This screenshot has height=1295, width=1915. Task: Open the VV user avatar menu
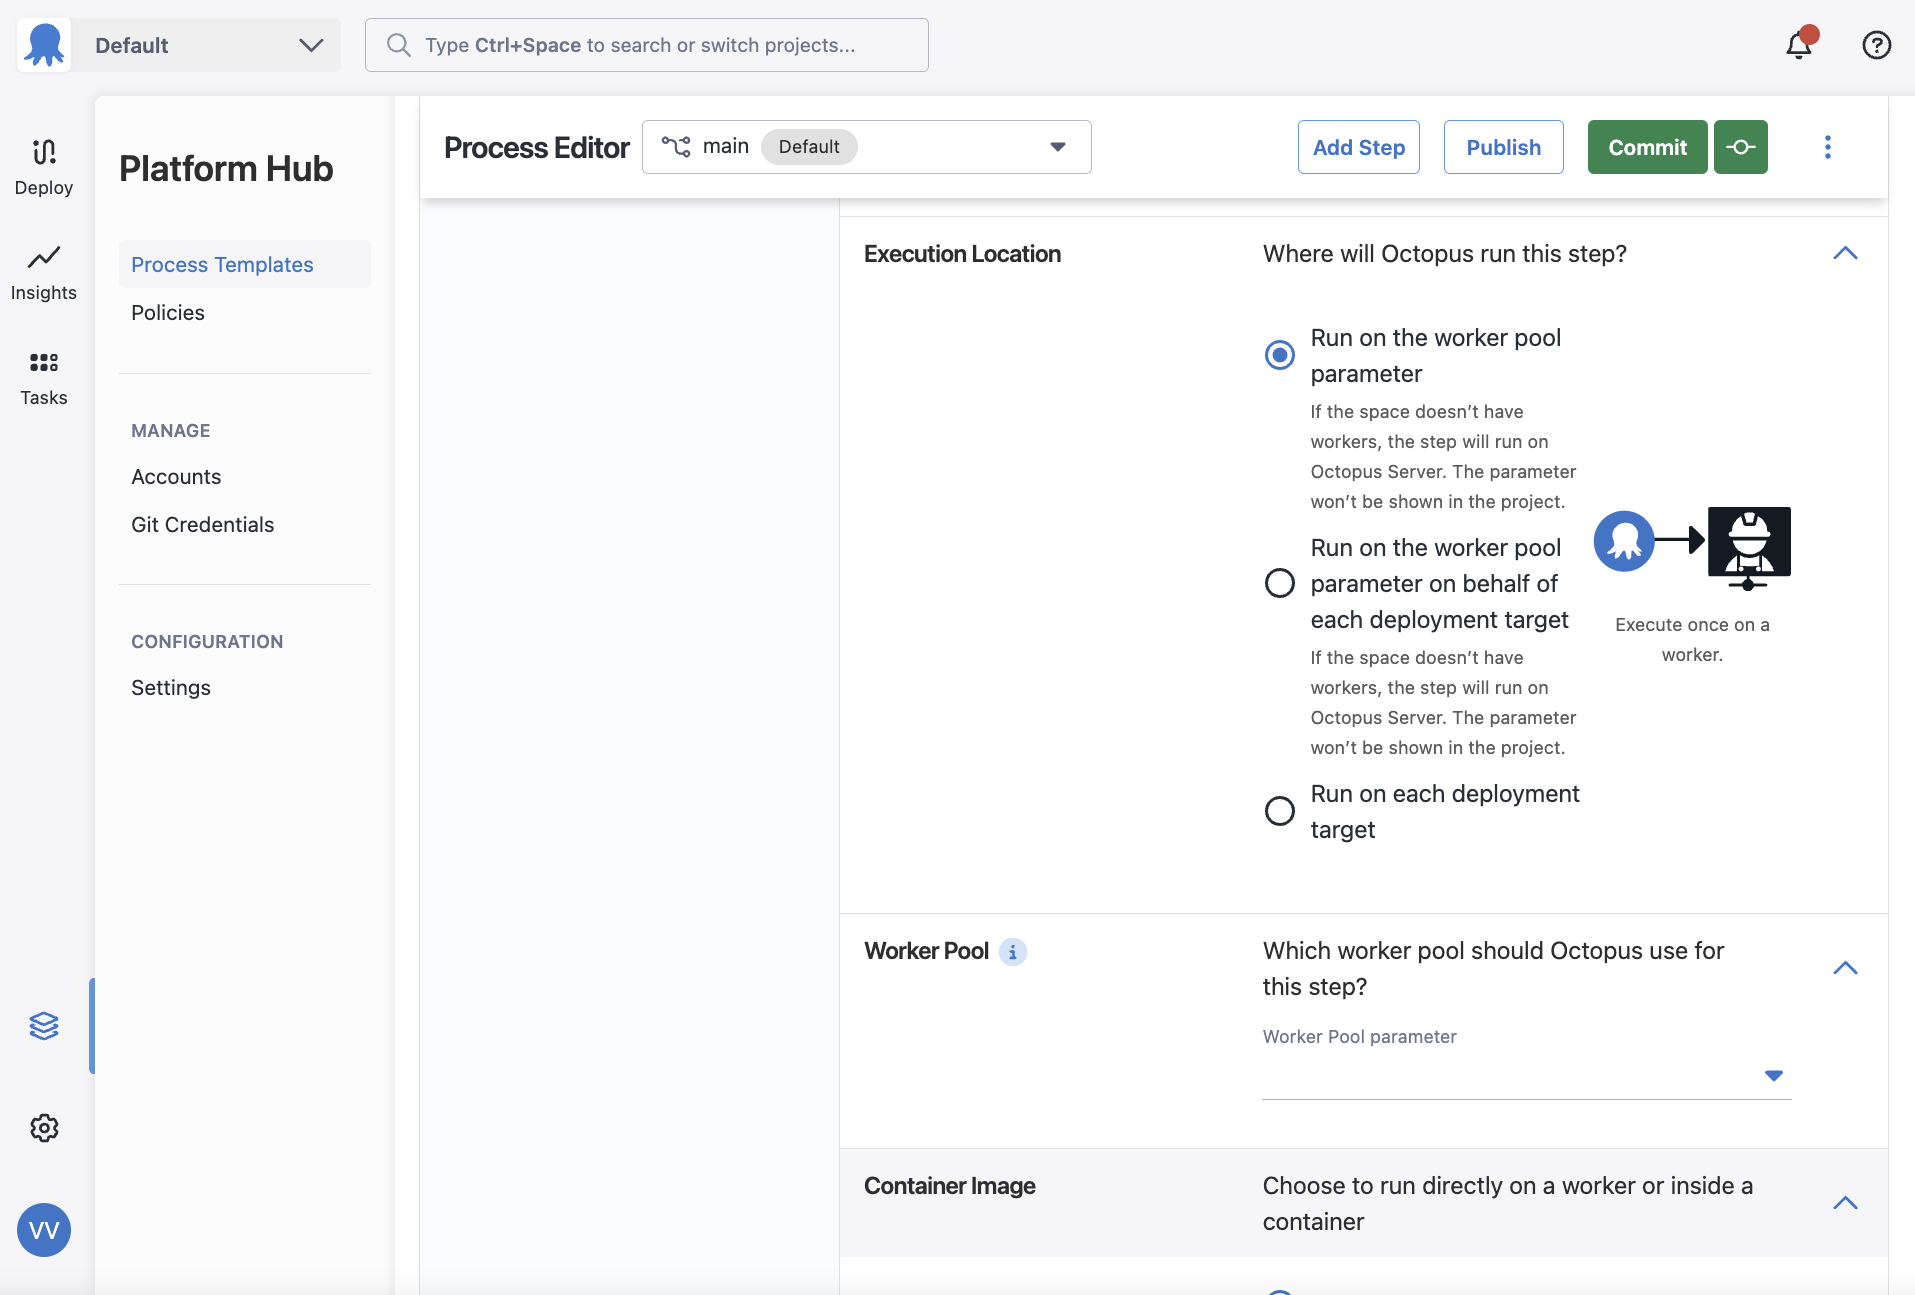[x=44, y=1230]
